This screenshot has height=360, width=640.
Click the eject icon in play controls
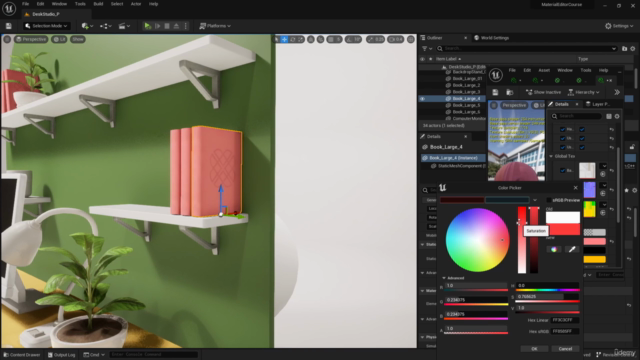[x=176, y=26]
